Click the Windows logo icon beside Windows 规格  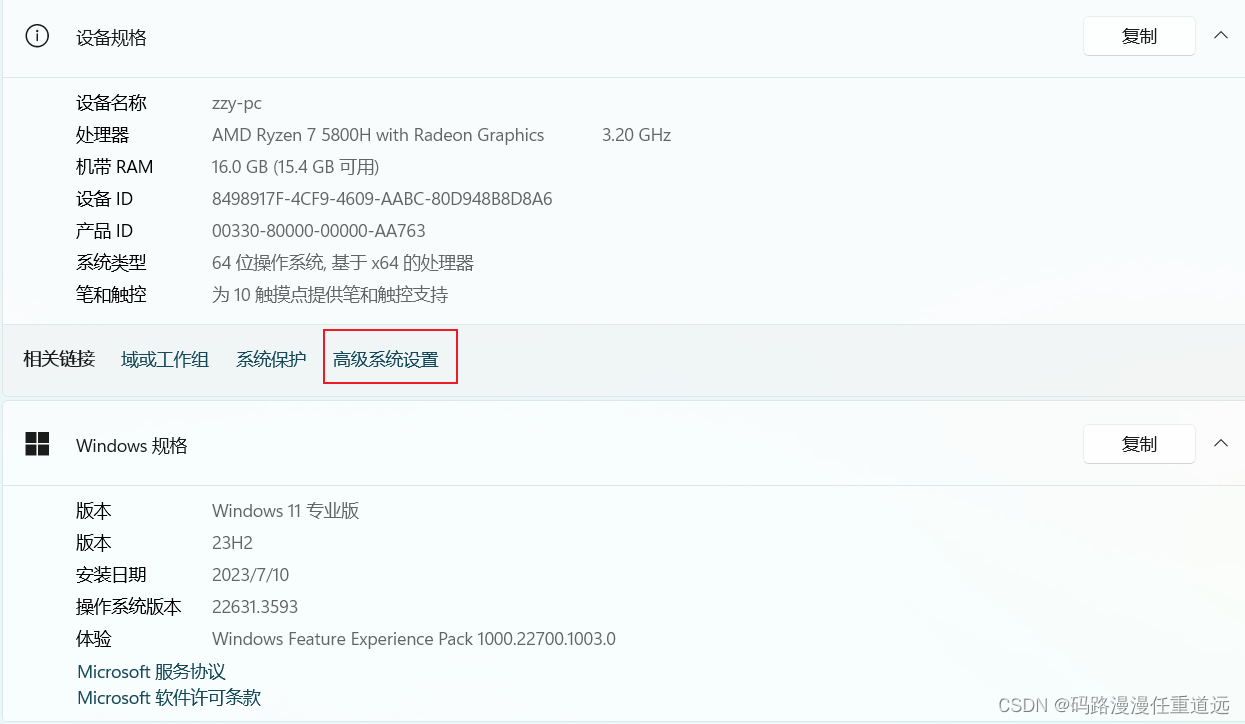tap(37, 444)
